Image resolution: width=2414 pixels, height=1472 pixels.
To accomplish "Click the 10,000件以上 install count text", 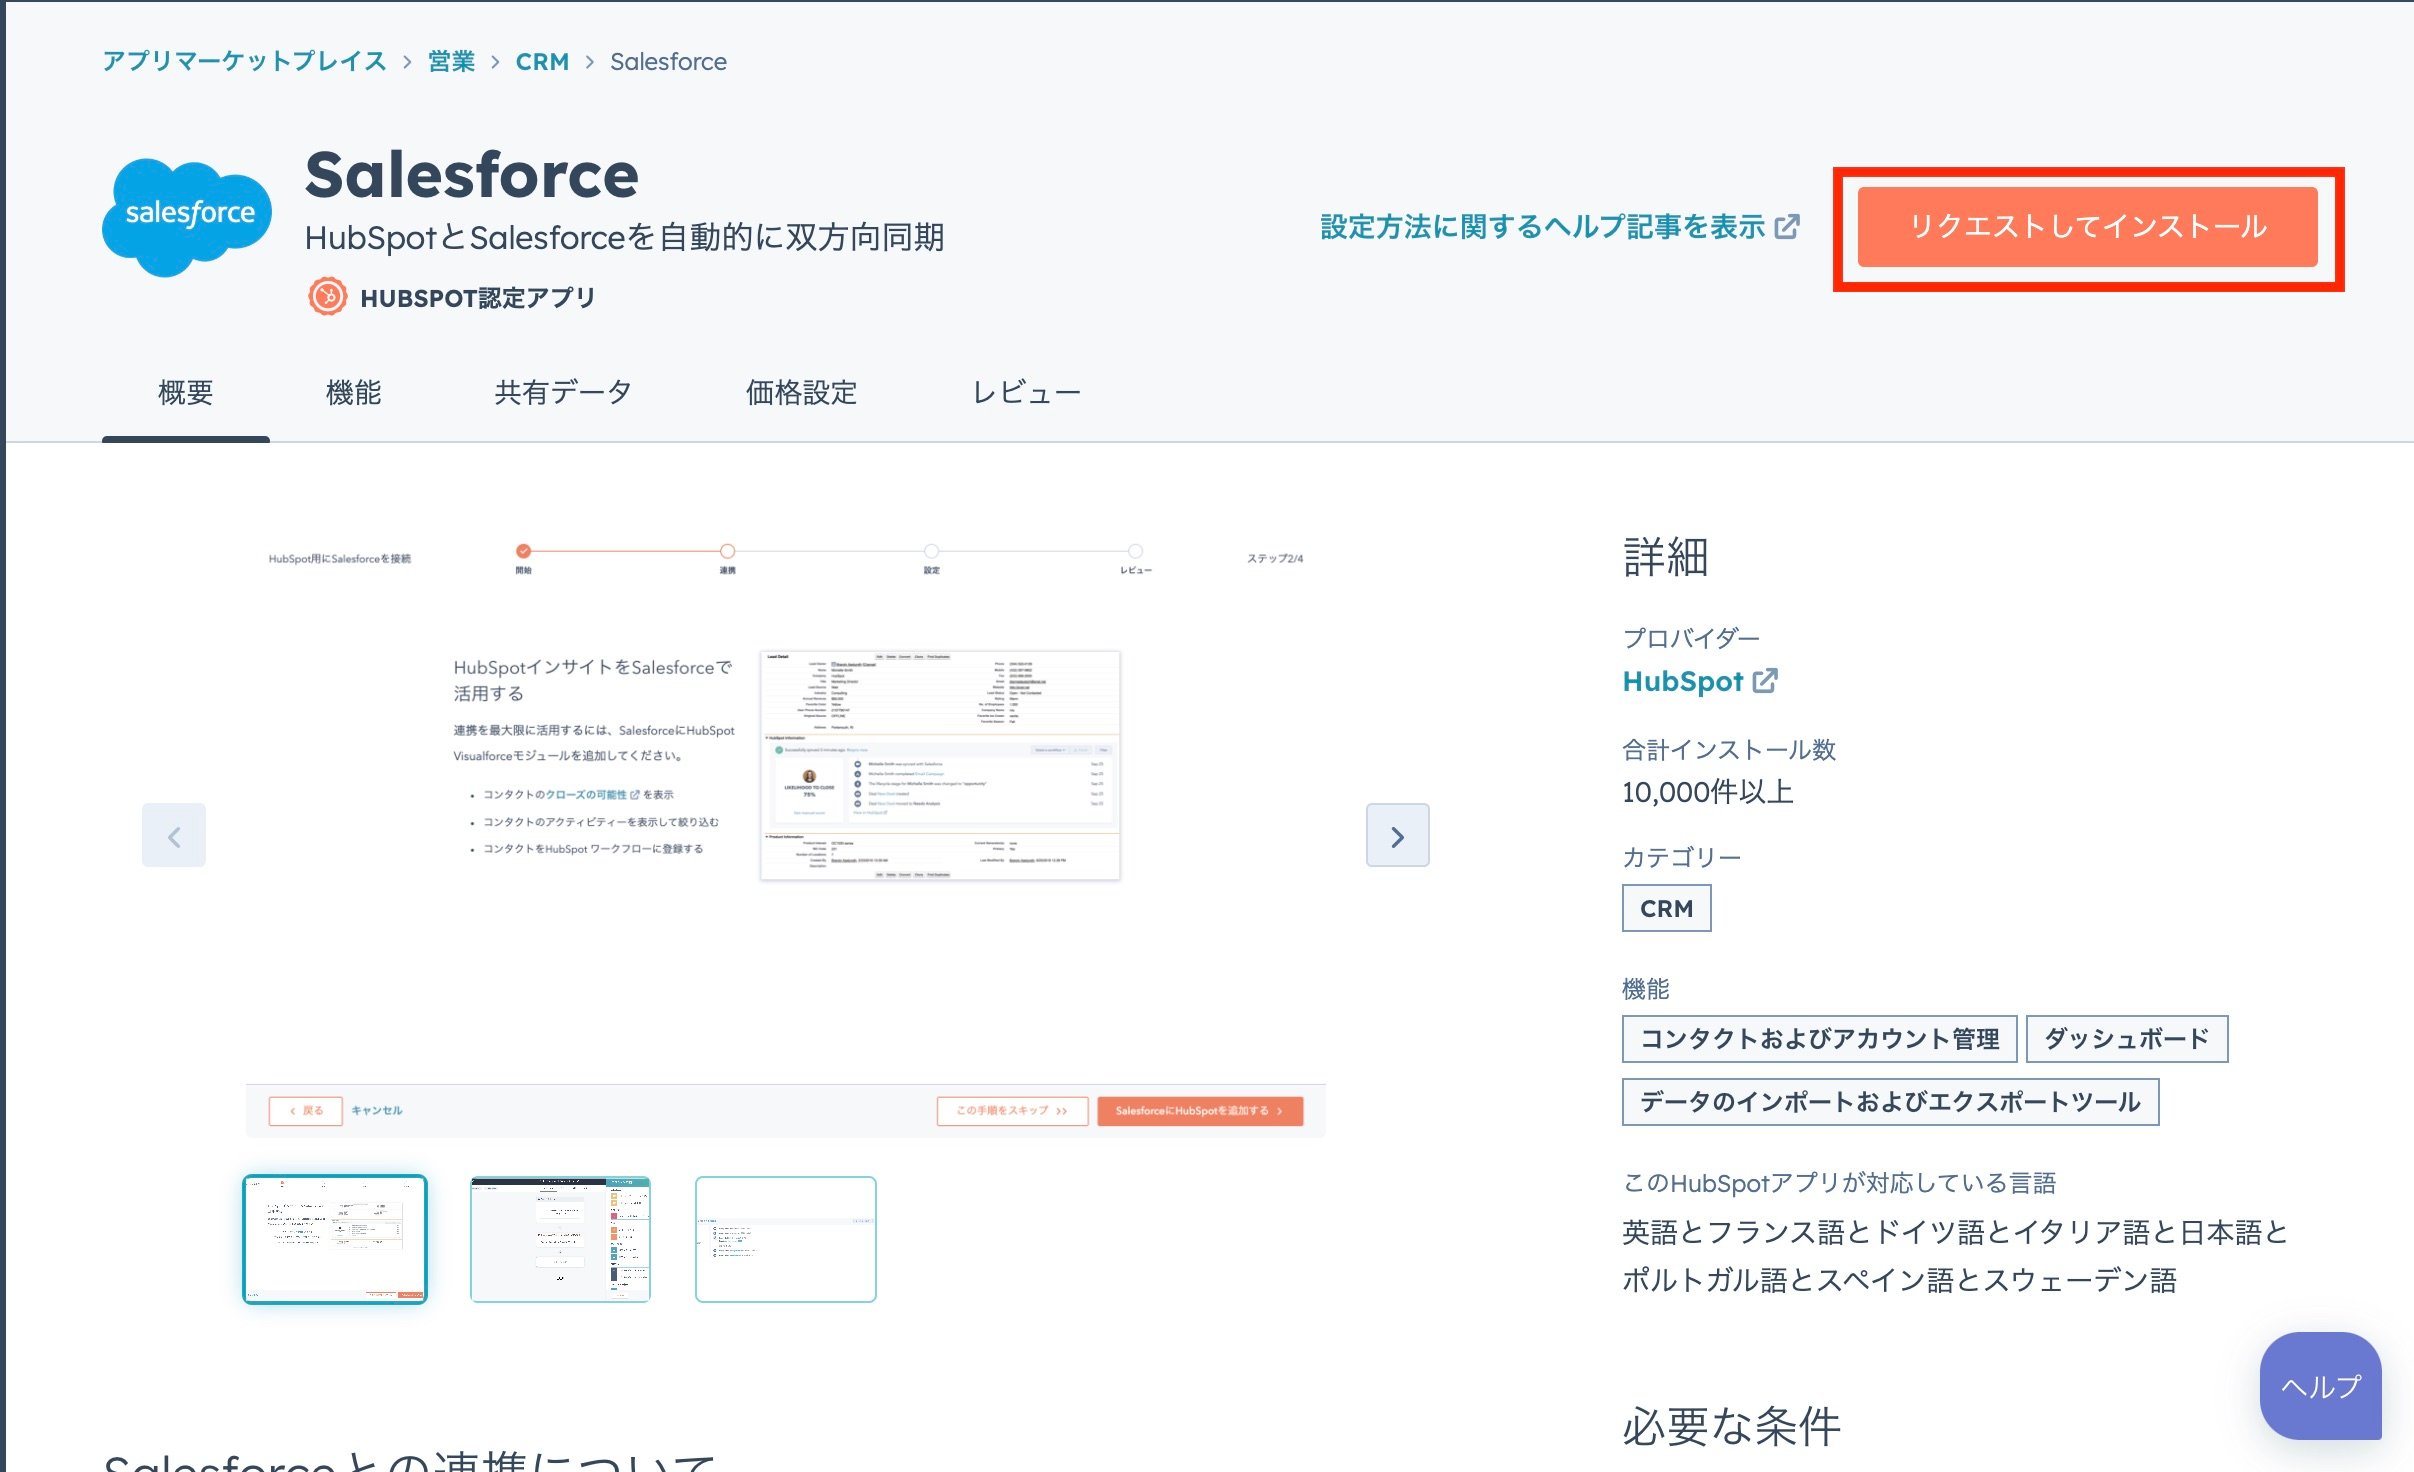I will click(1707, 792).
